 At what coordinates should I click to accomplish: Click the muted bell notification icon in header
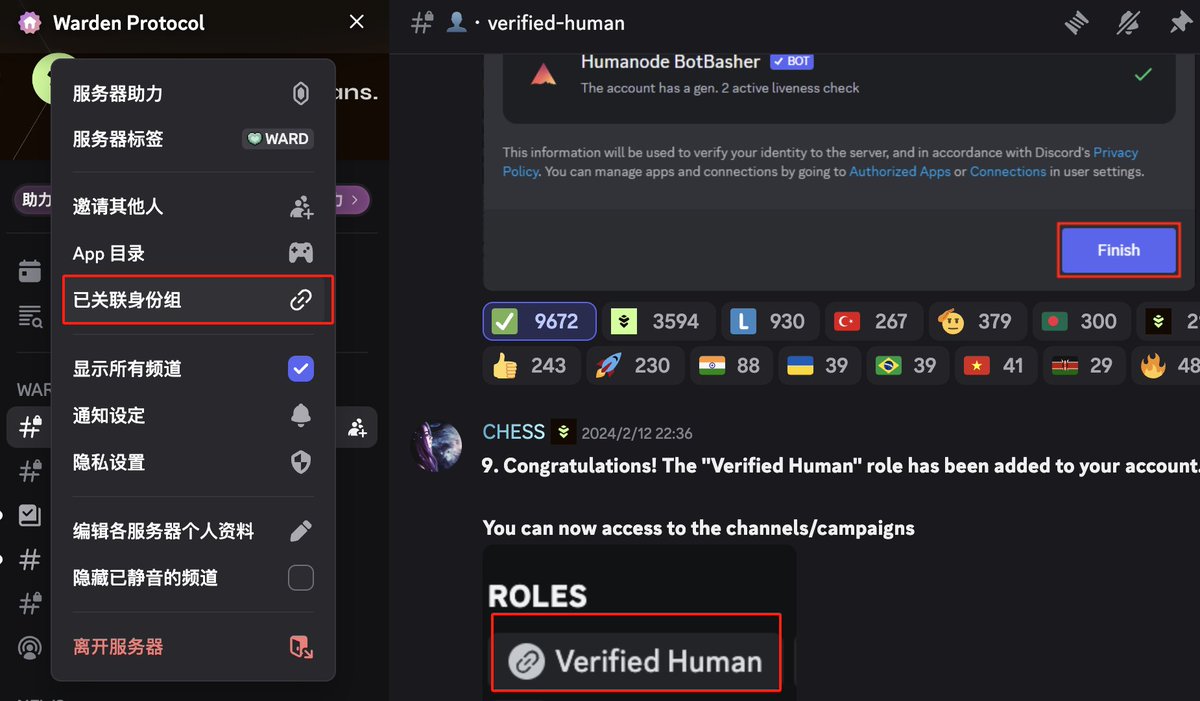coord(1130,23)
